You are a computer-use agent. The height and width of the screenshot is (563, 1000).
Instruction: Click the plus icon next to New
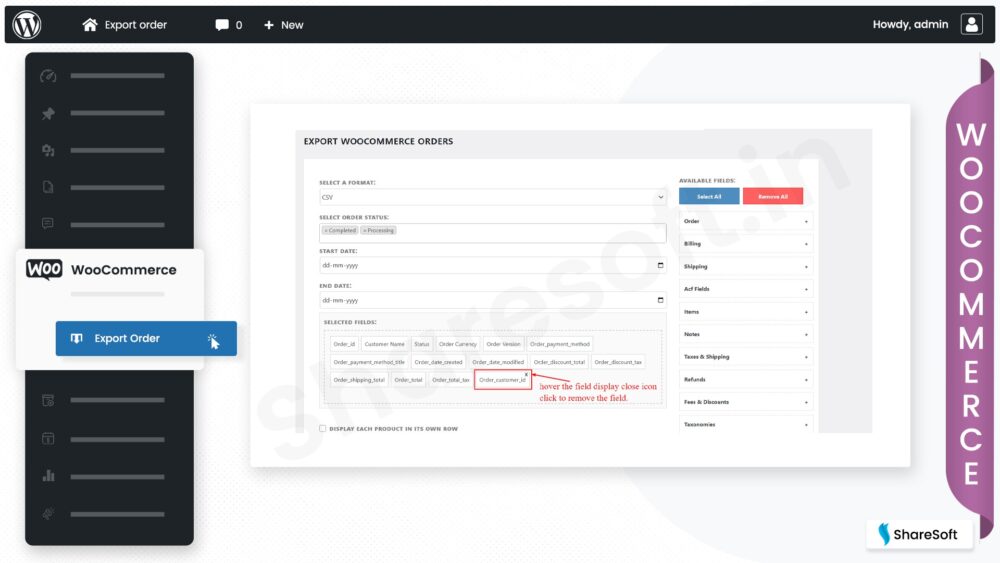[x=268, y=25]
